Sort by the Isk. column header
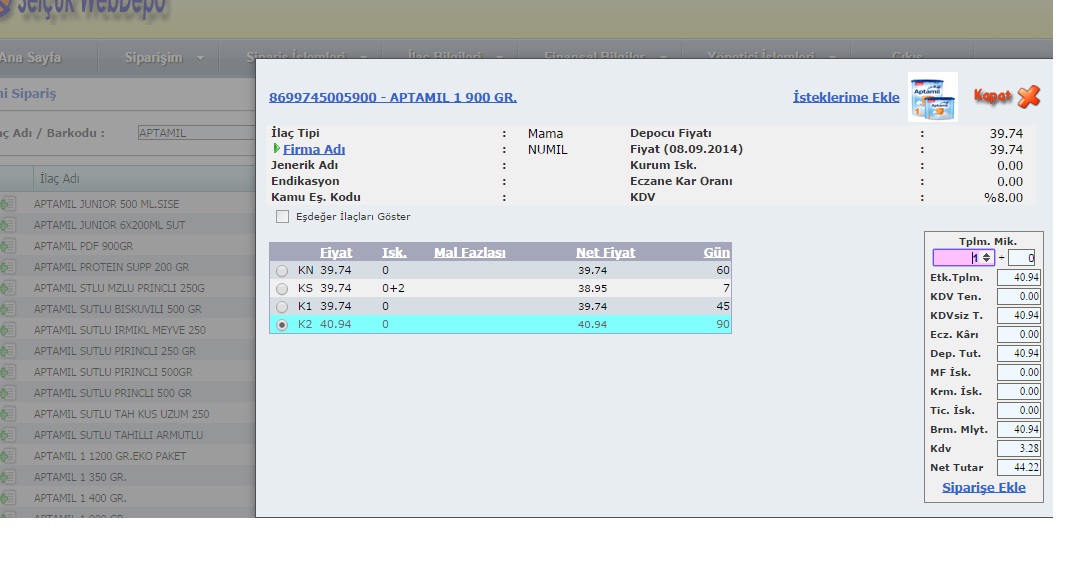This screenshot has width=1066, height=571. (394, 252)
